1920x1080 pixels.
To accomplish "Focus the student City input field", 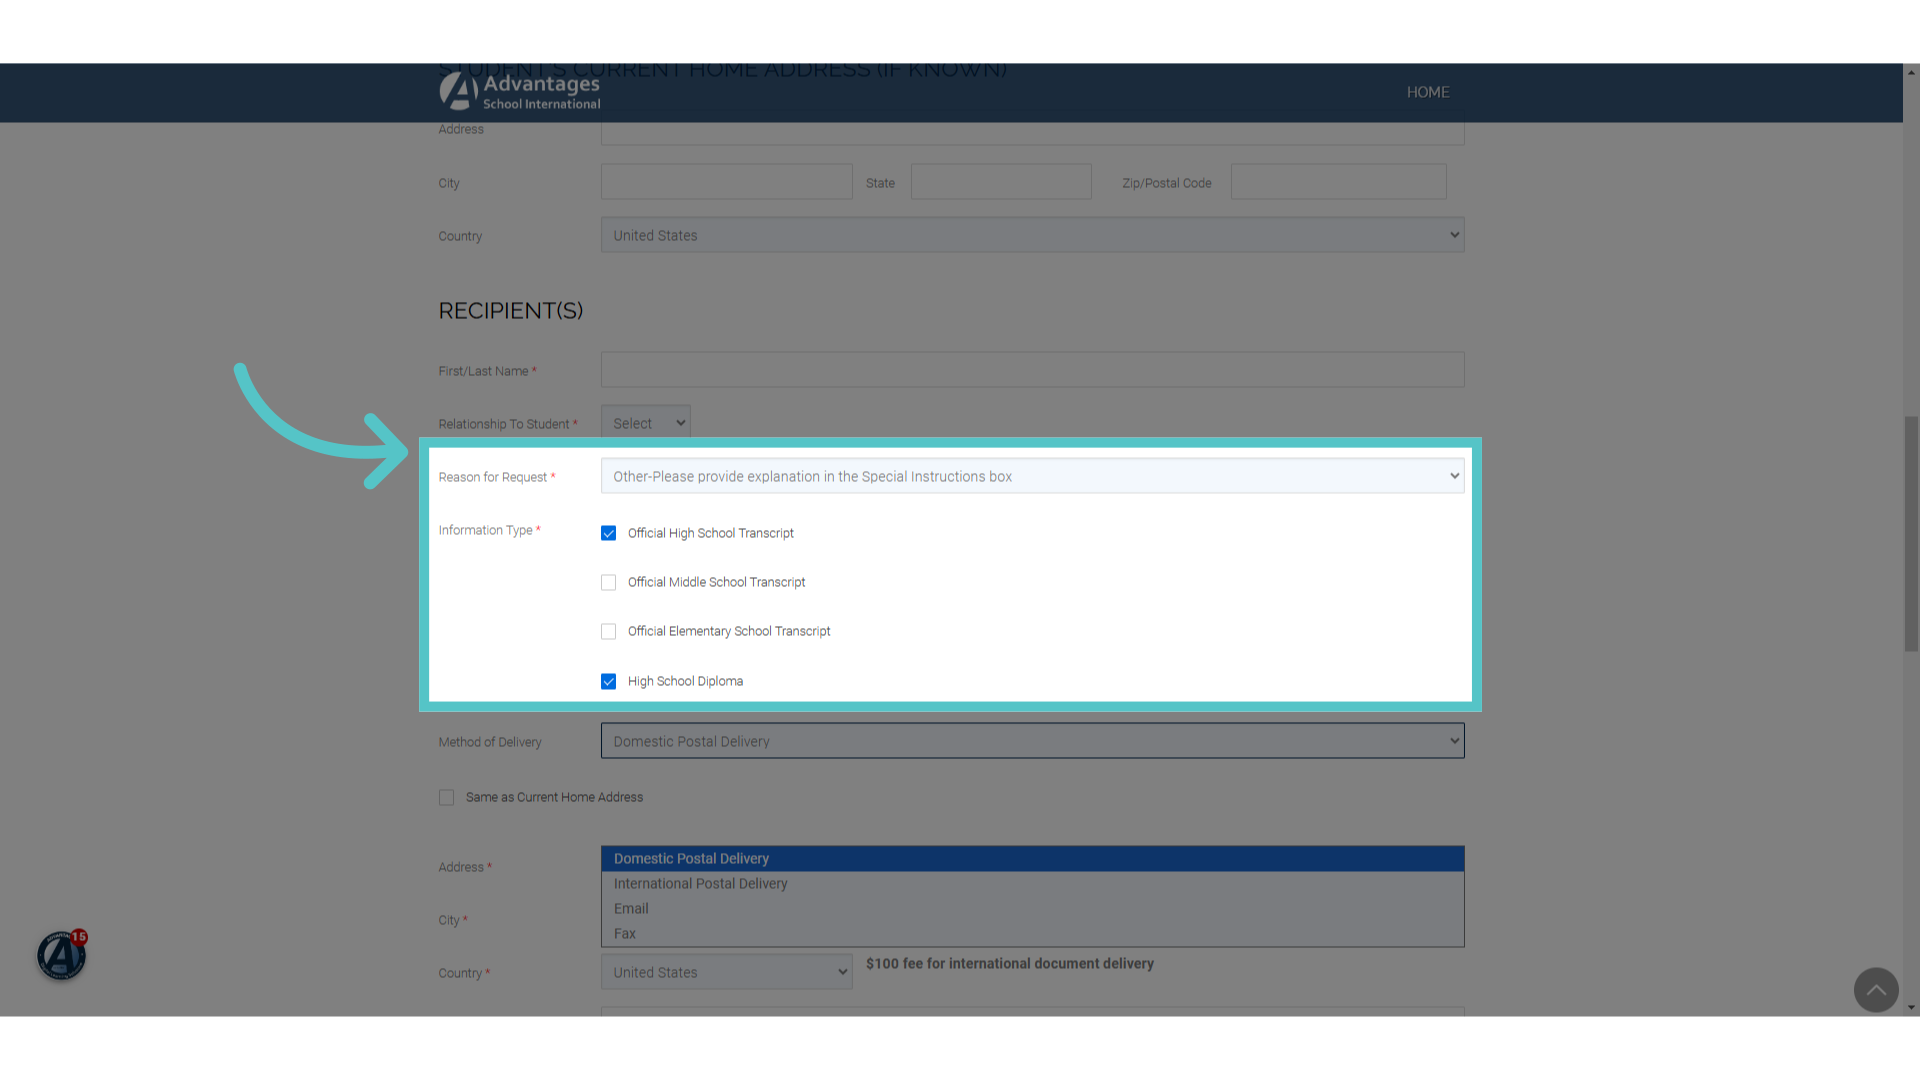I will pos(726,182).
